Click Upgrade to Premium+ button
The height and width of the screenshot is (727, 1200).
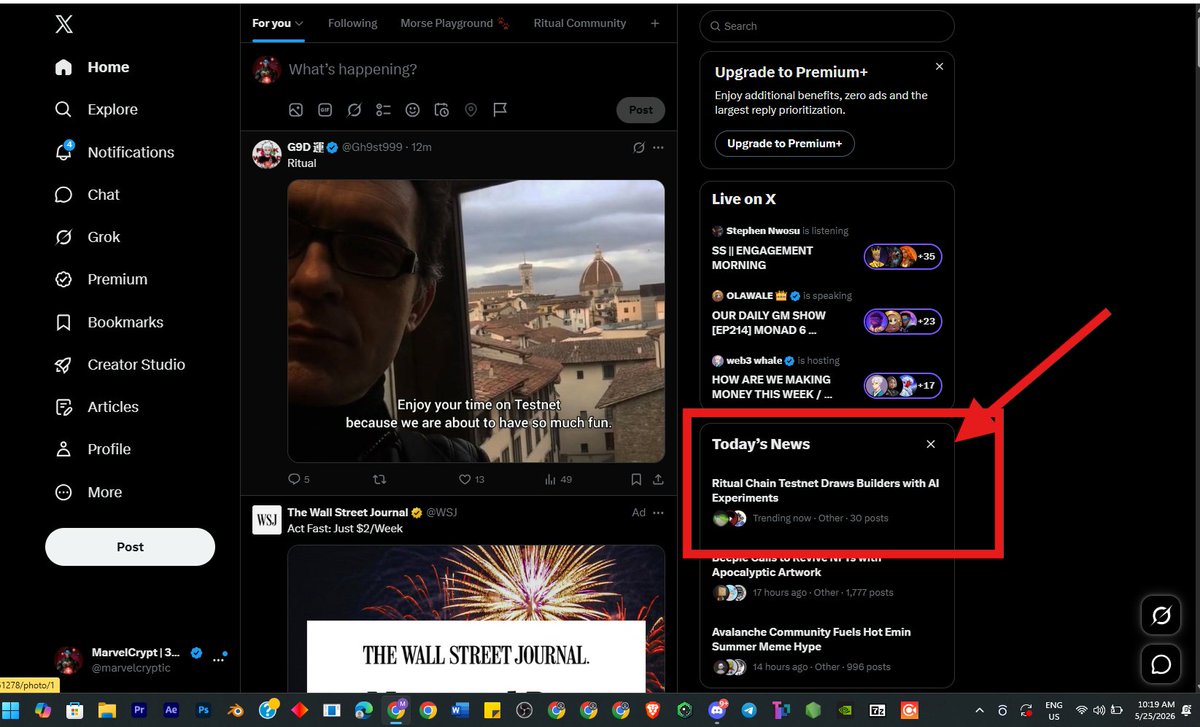[784, 143]
